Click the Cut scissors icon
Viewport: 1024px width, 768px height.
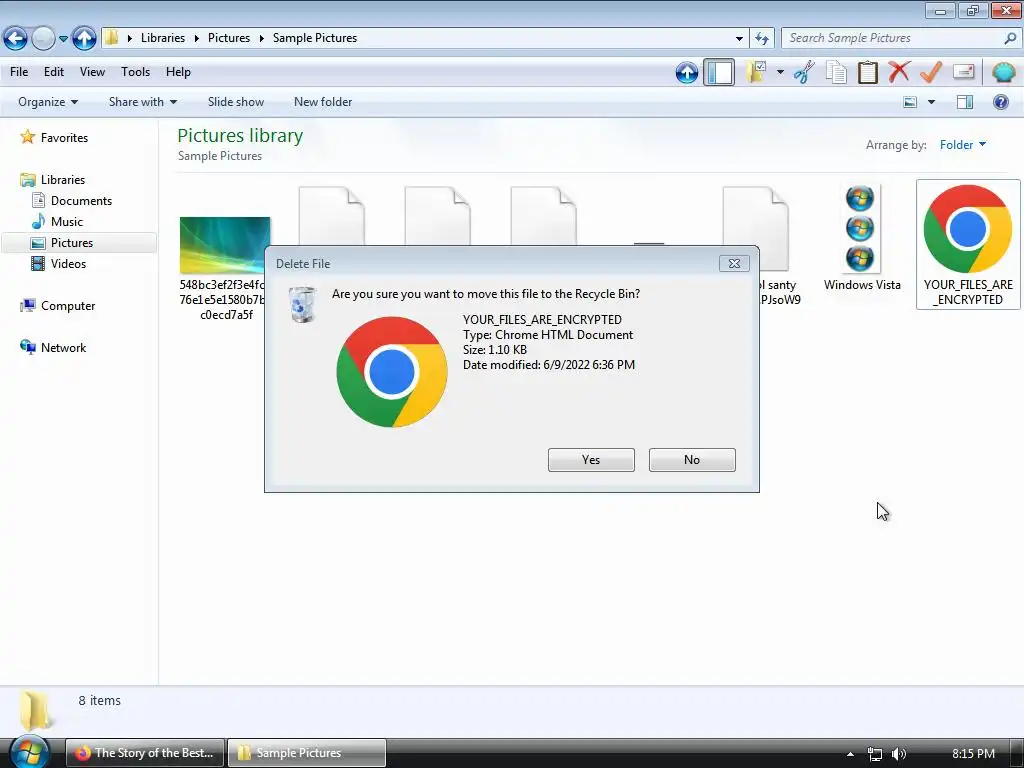(x=805, y=72)
